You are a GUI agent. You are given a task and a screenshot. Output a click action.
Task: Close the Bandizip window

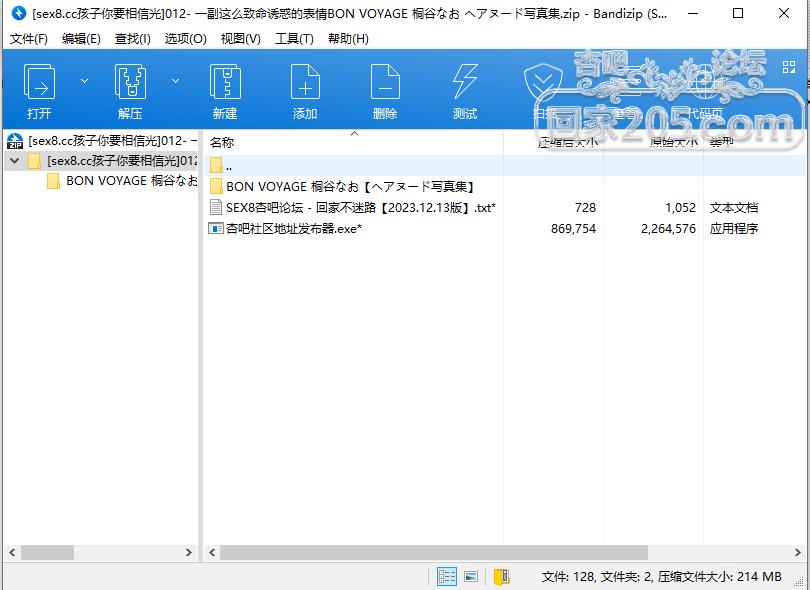[x=784, y=13]
